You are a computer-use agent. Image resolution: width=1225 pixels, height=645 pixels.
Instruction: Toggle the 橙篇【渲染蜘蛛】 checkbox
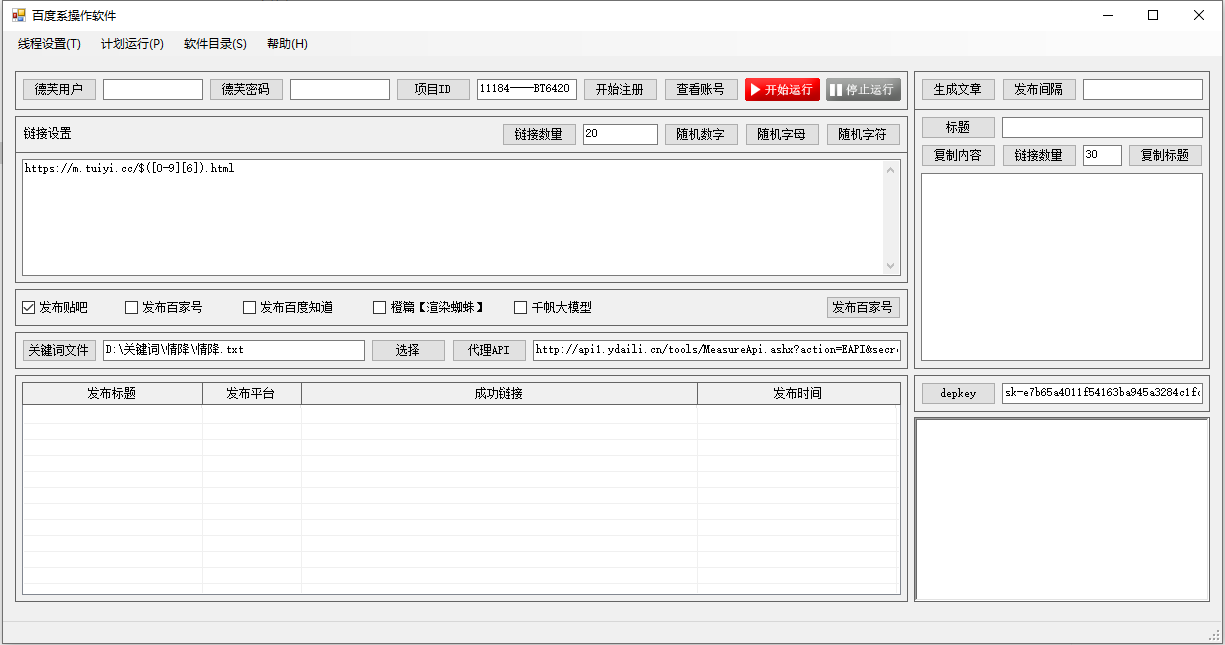pyautogui.click(x=379, y=307)
